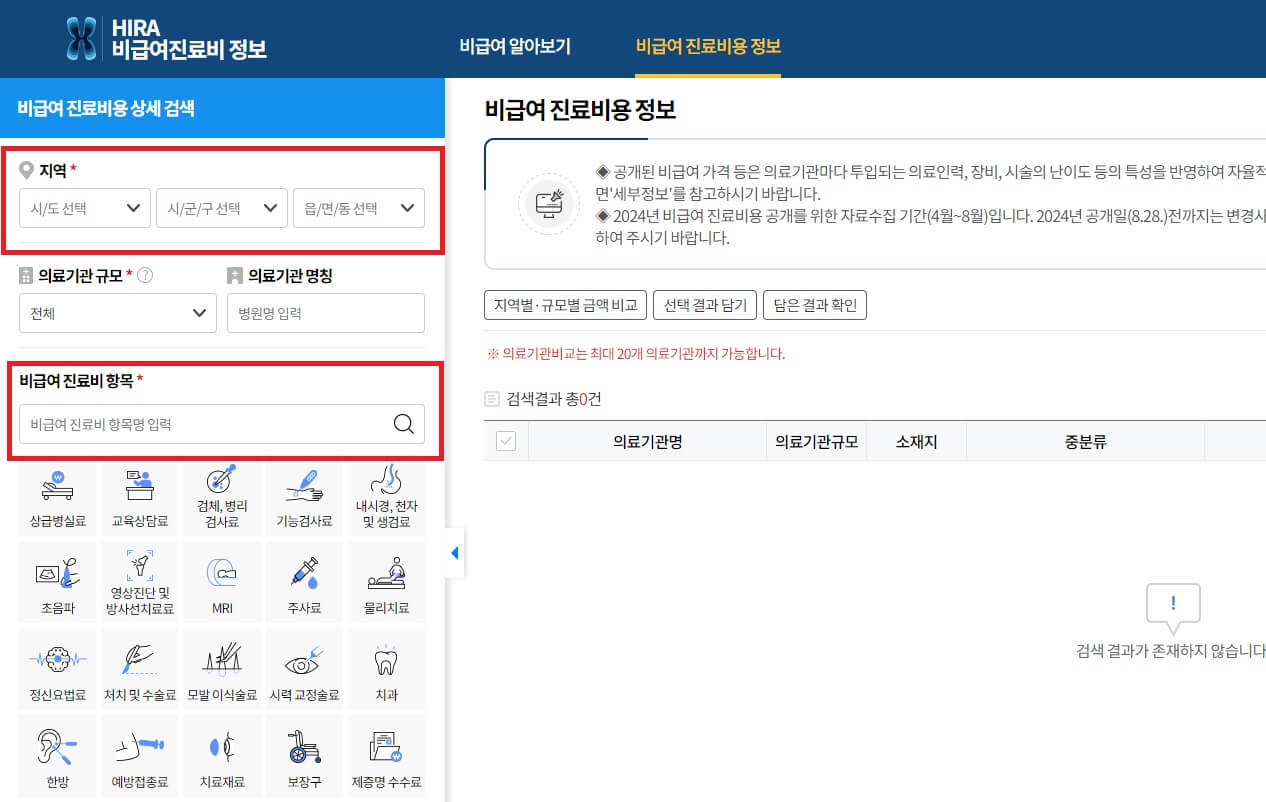Toggle the select-all checkbox in results table
Viewport: 1266px width, 802px height.
point(505,440)
